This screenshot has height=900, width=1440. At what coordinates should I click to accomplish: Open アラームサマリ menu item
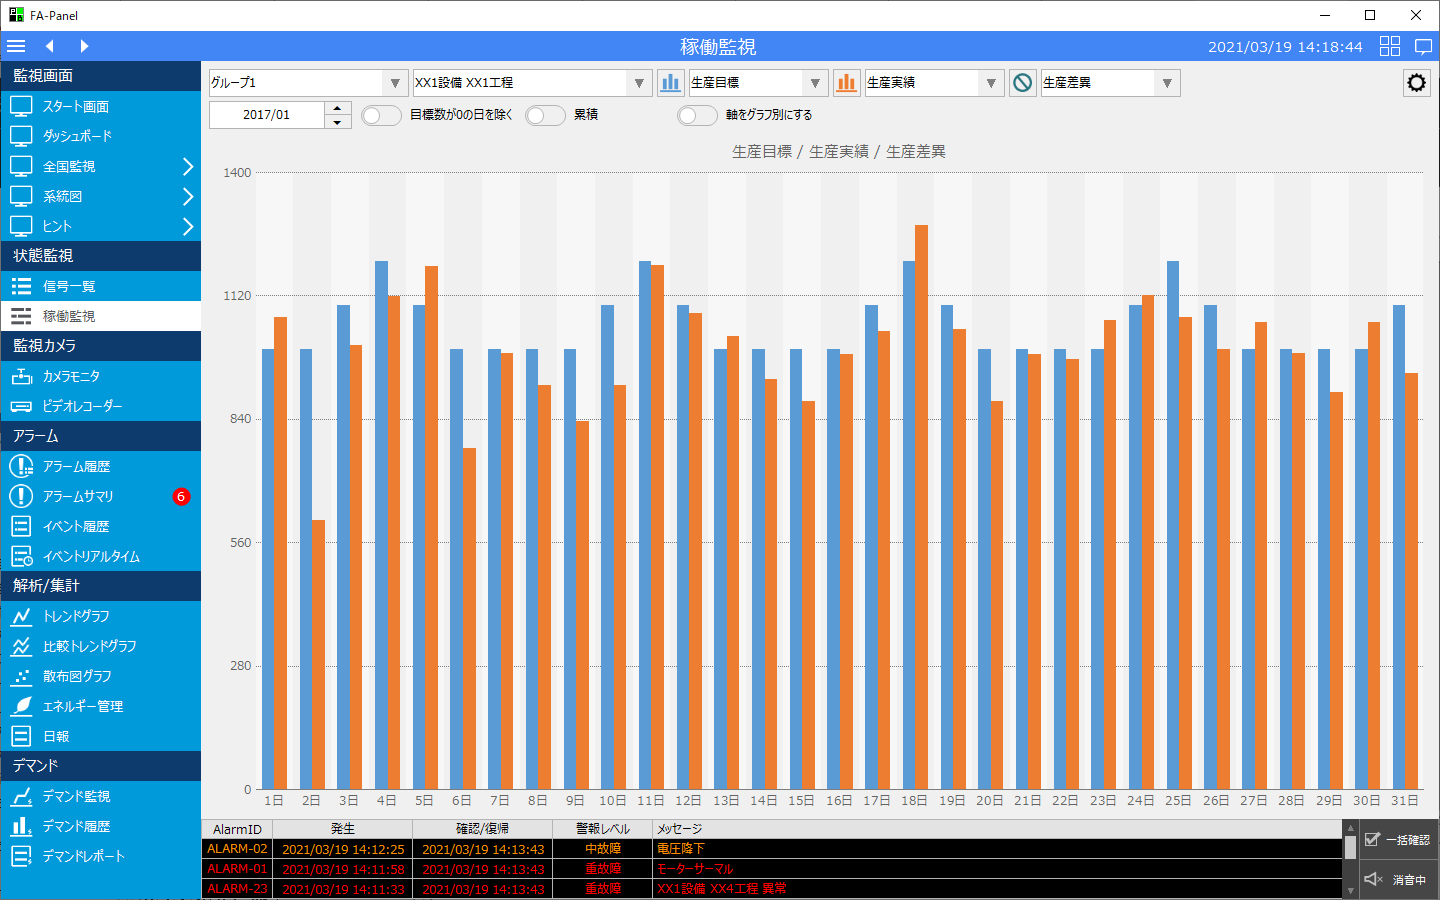(100, 496)
